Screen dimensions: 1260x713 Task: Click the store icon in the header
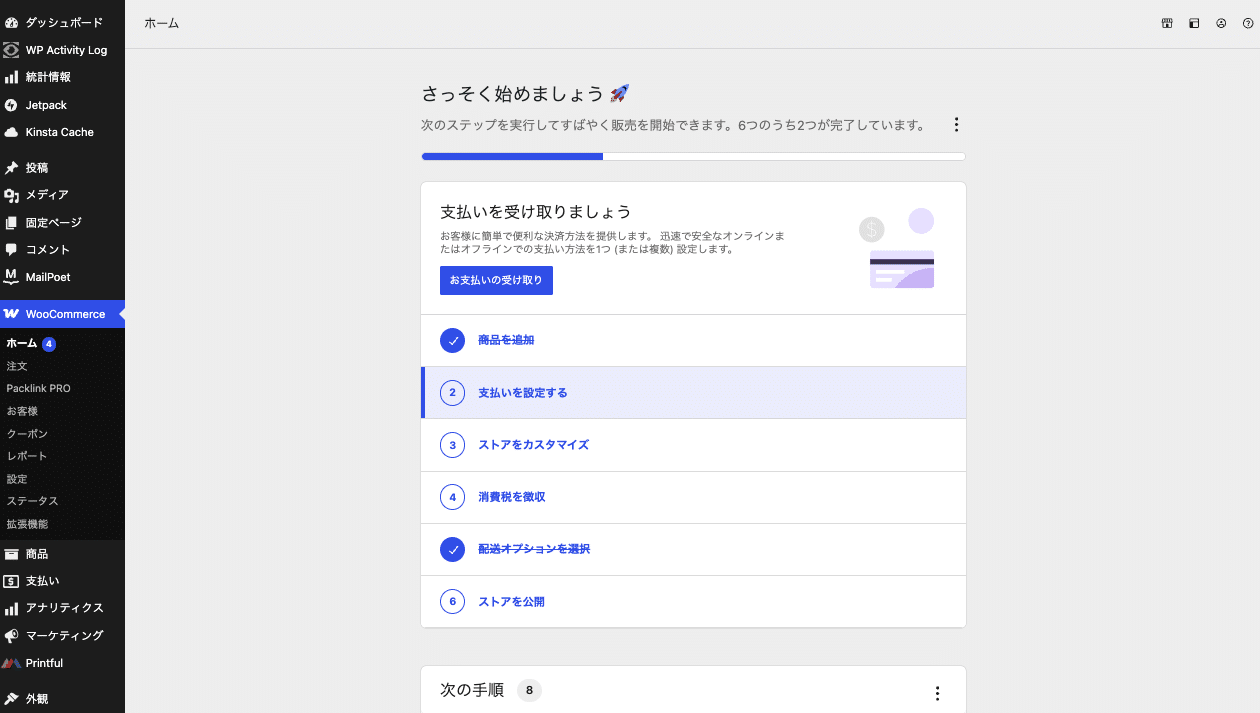tap(1167, 23)
